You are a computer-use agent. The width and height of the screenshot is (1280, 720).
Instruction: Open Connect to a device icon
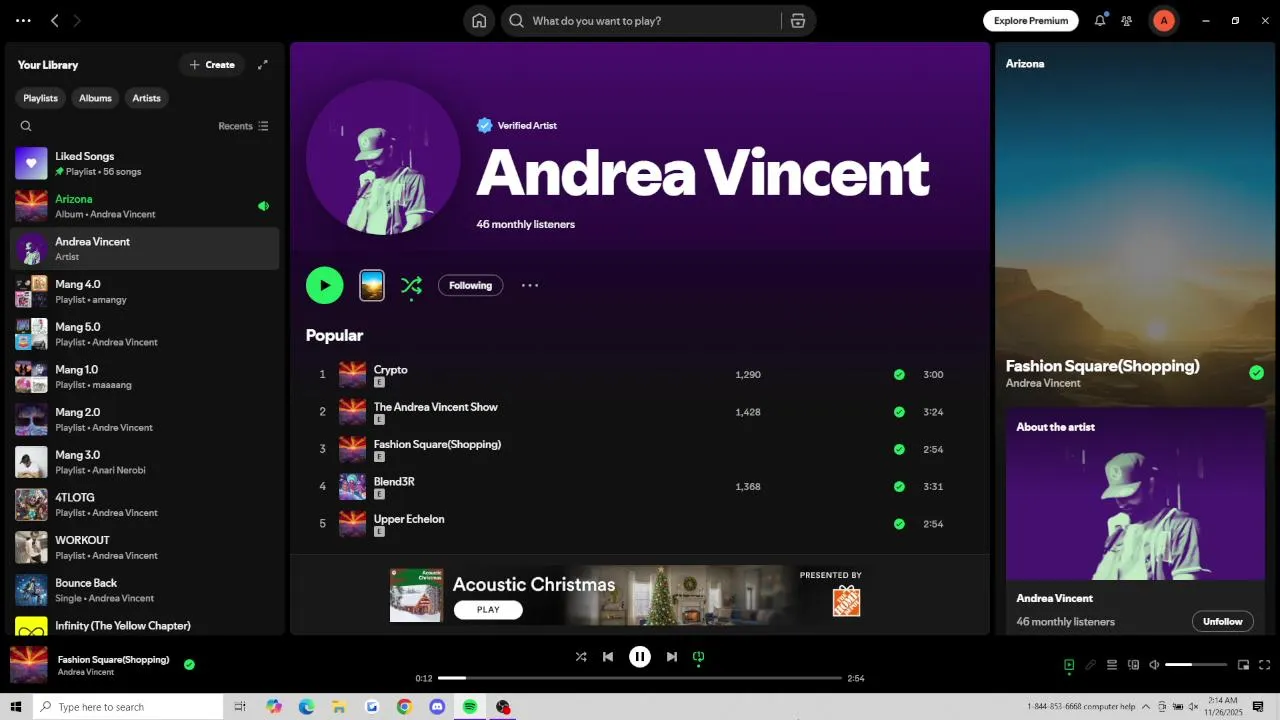[x=1134, y=665]
